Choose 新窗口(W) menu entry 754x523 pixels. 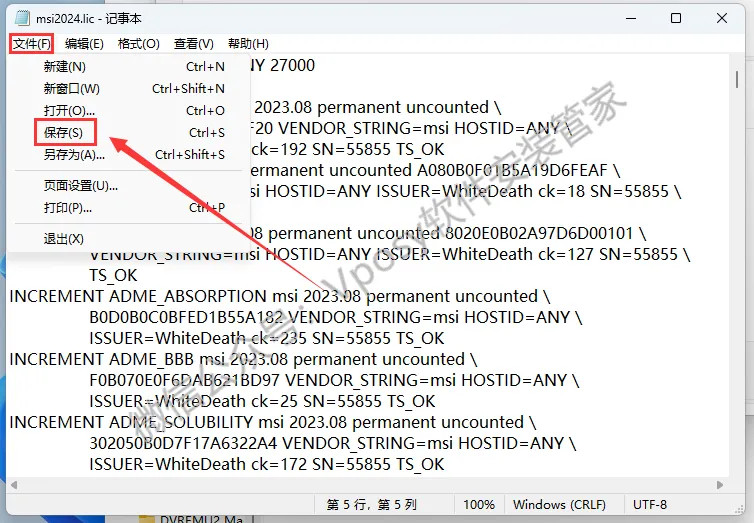coord(129,88)
